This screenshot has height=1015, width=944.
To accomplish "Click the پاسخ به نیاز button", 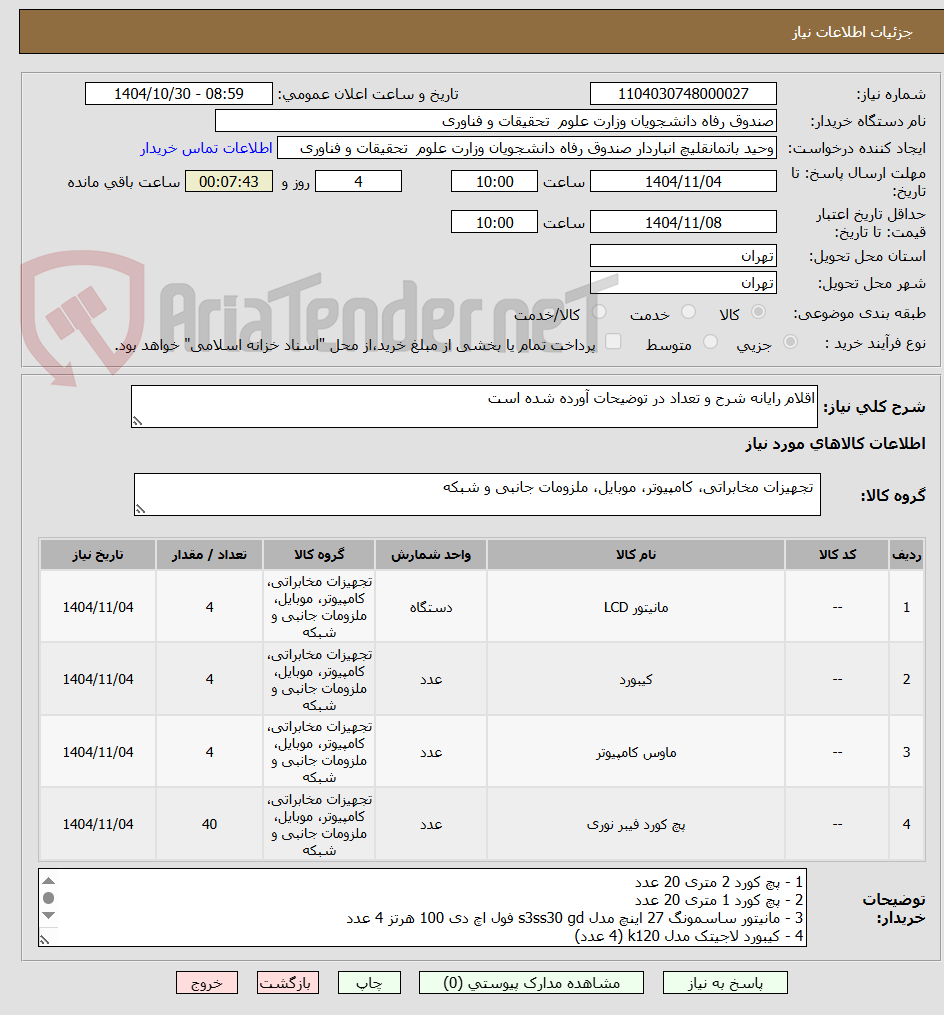I will 725,983.
